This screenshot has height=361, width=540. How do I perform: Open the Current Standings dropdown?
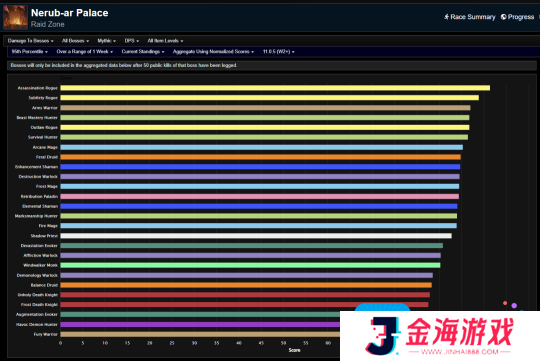tap(143, 52)
